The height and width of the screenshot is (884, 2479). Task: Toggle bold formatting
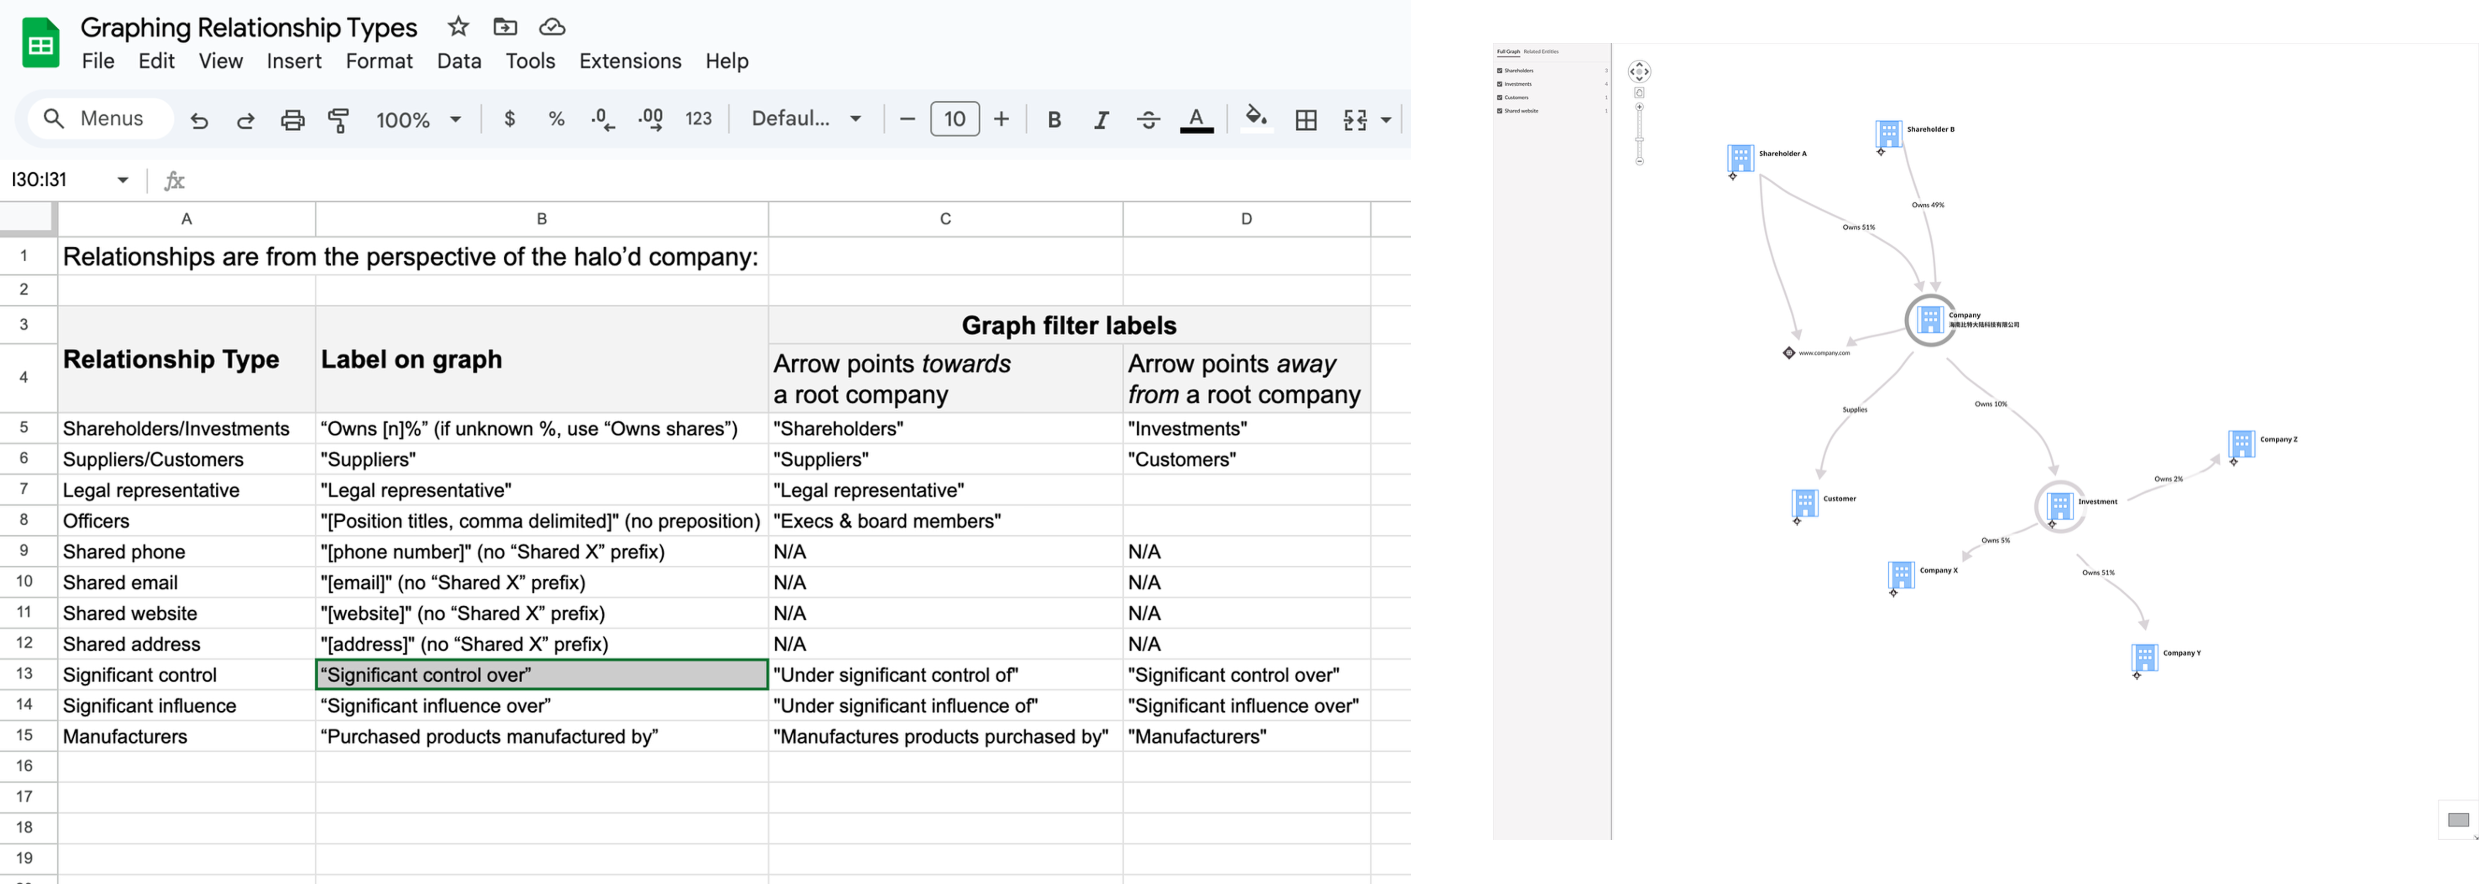tap(1054, 120)
